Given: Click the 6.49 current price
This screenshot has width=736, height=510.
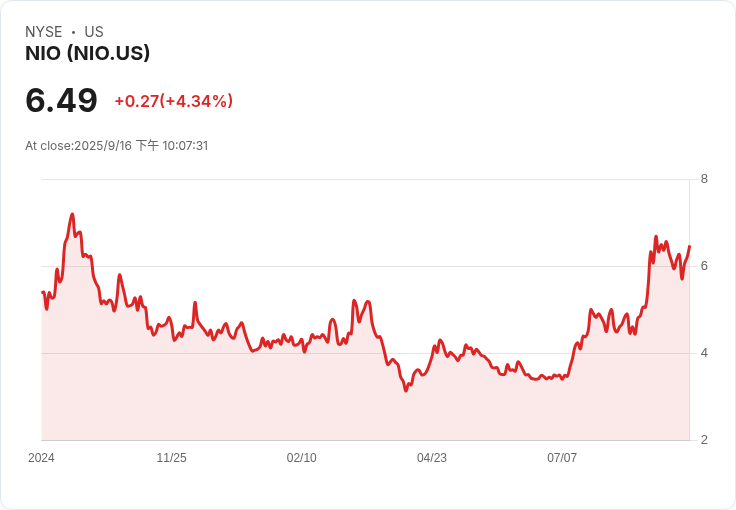Looking at the screenshot, I should [x=61, y=101].
